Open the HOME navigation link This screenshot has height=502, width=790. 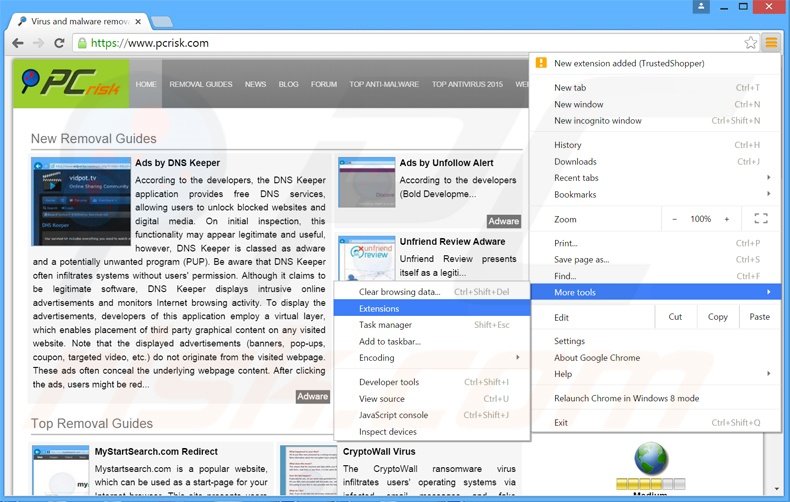146,84
